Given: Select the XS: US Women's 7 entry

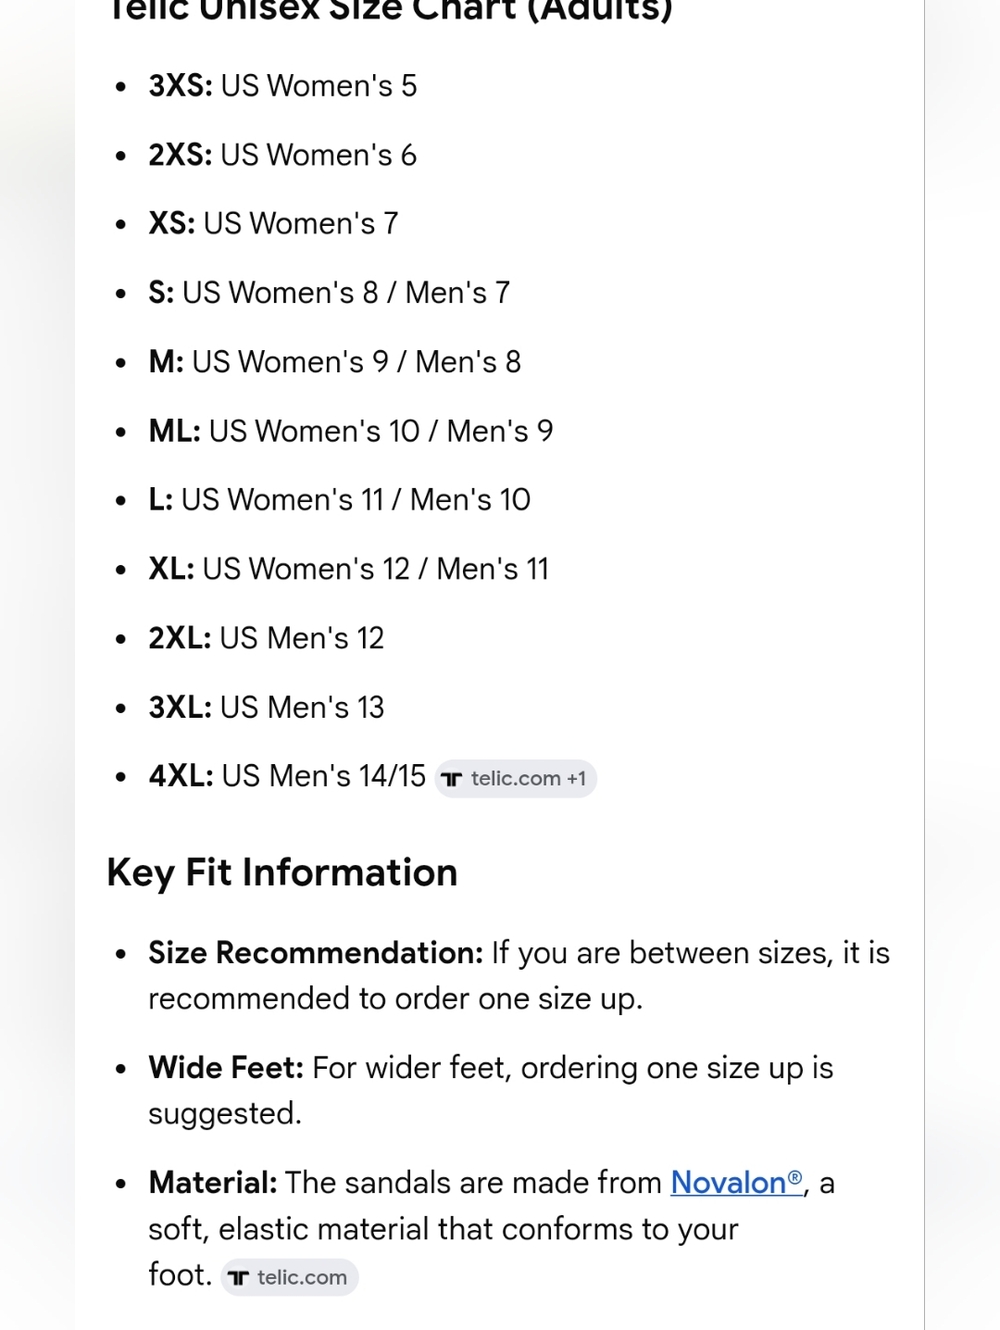Looking at the screenshot, I should [274, 223].
